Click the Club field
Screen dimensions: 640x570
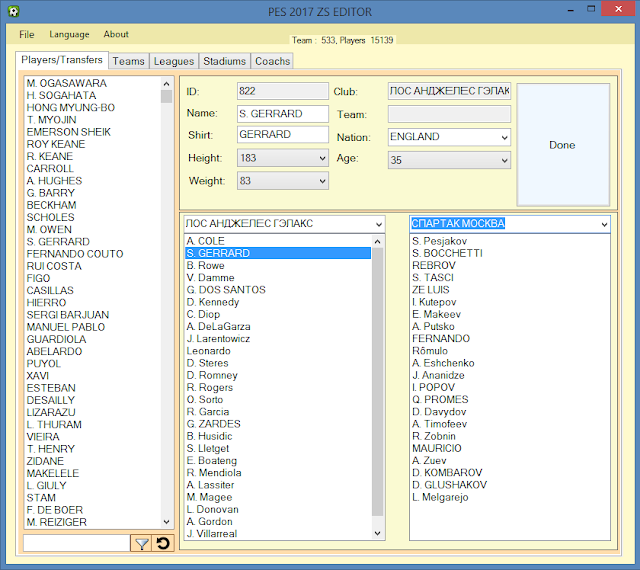[449, 91]
